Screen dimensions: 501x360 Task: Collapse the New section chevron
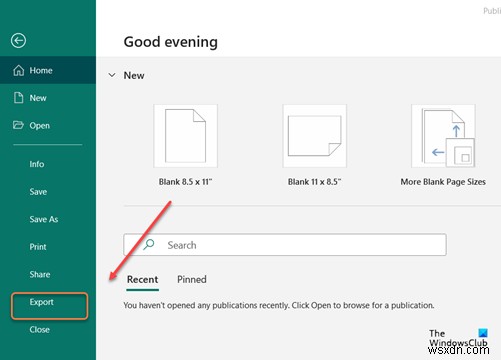click(x=112, y=75)
